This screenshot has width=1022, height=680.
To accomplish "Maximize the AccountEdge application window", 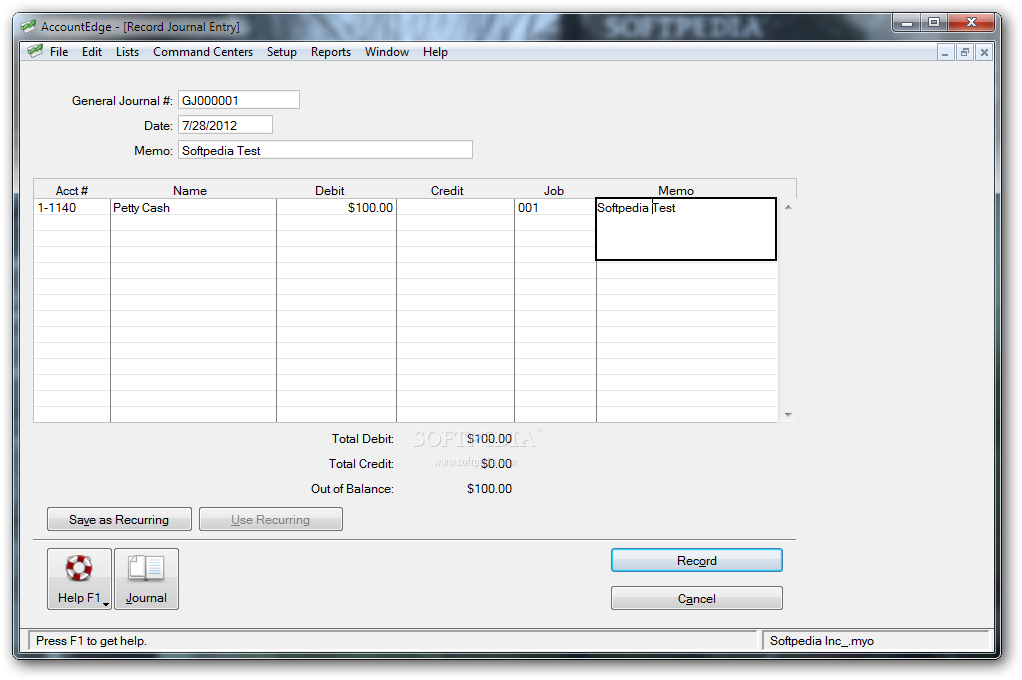I will (x=933, y=23).
